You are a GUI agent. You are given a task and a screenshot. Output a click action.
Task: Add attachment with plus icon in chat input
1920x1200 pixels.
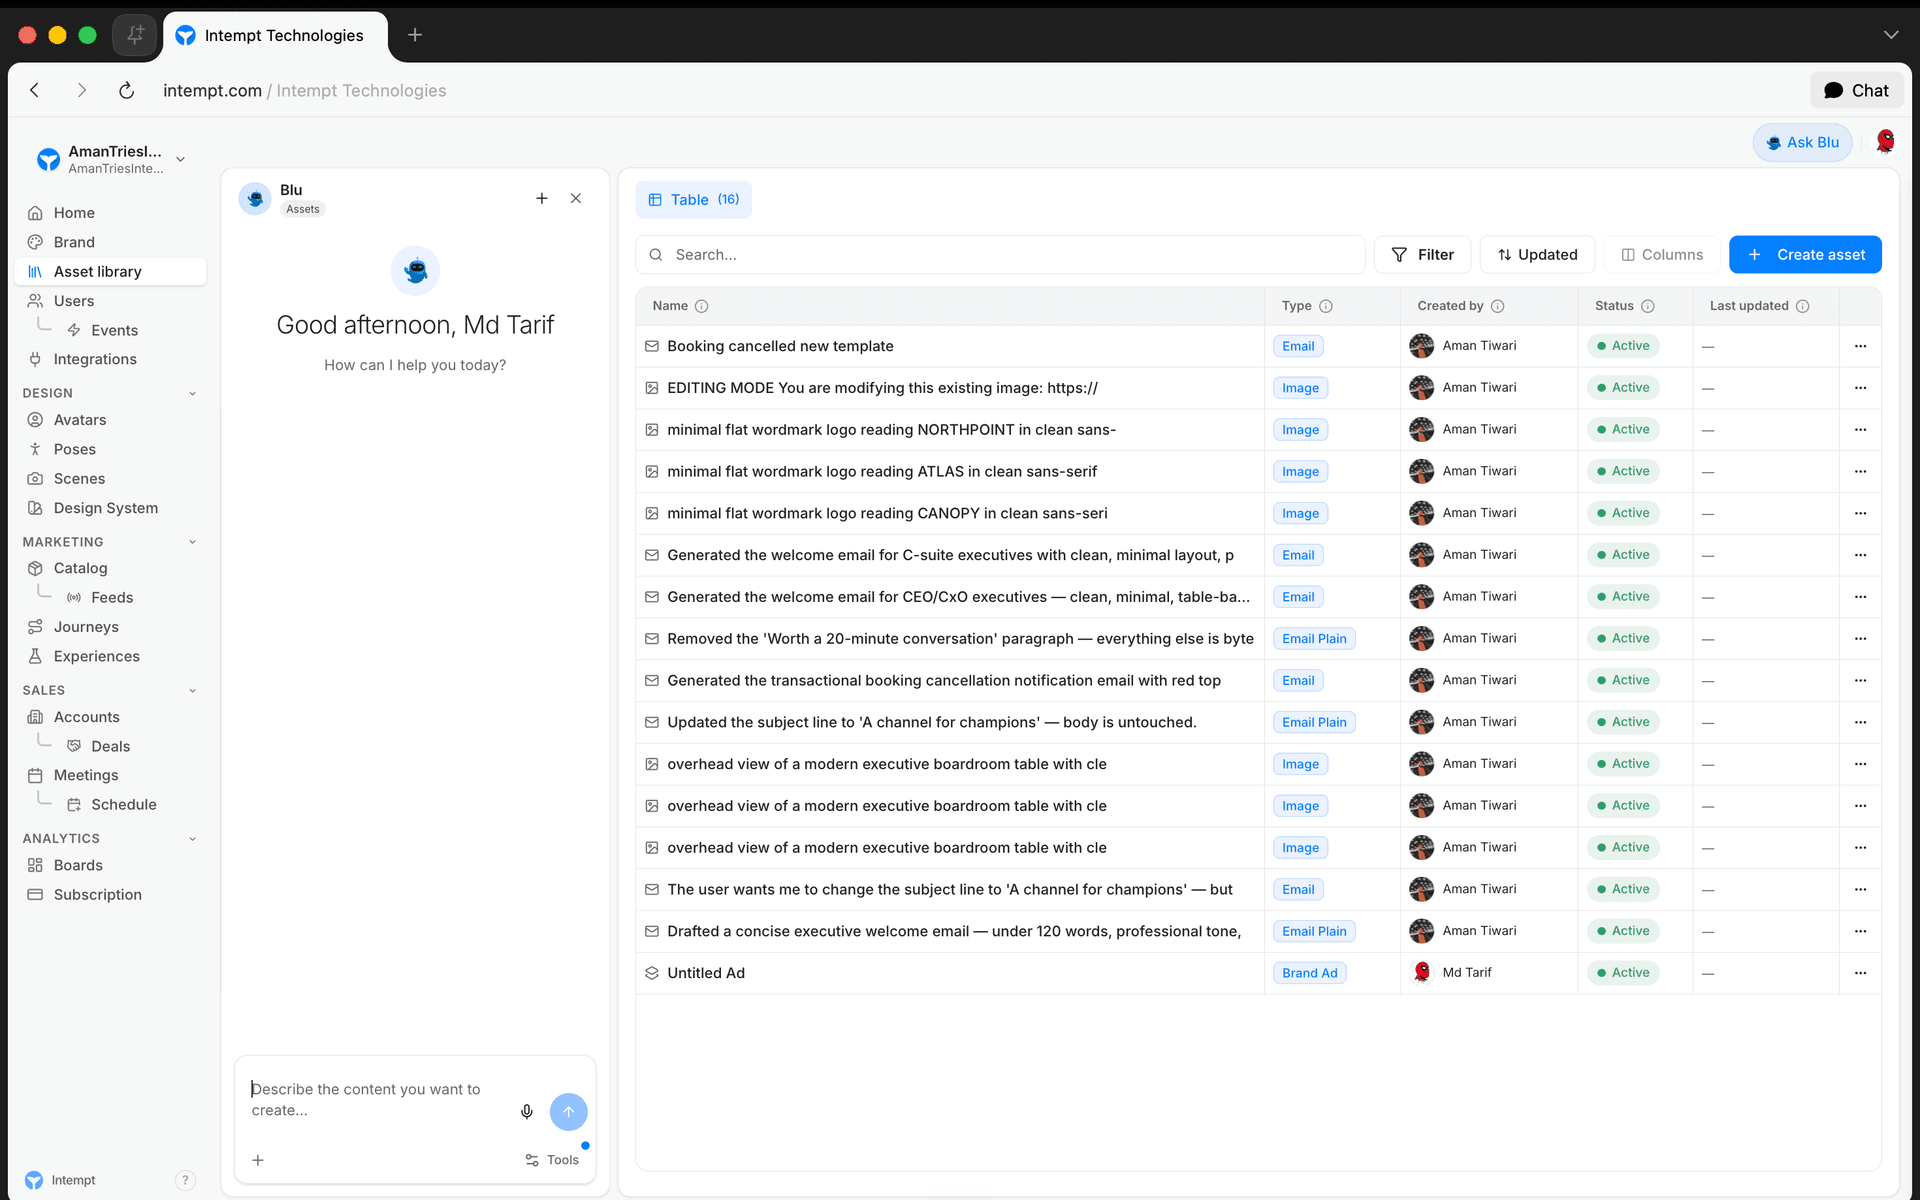258,1160
